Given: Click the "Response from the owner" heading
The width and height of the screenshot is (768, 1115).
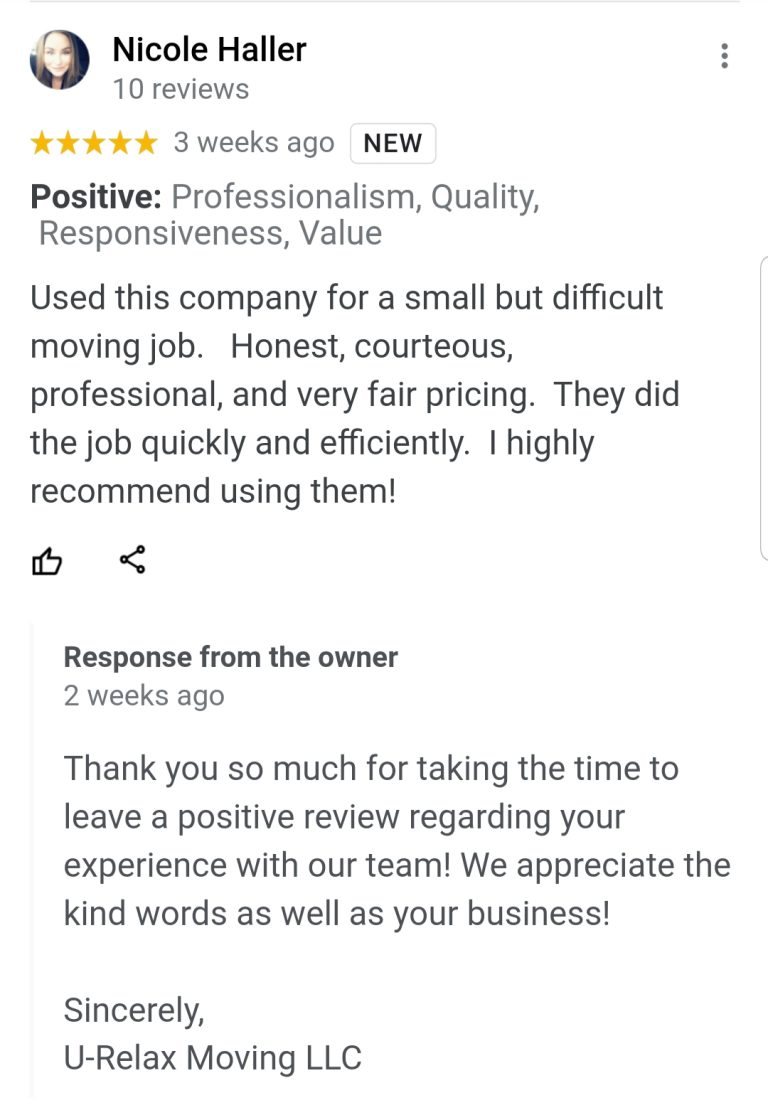Looking at the screenshot, I should 230,657.
